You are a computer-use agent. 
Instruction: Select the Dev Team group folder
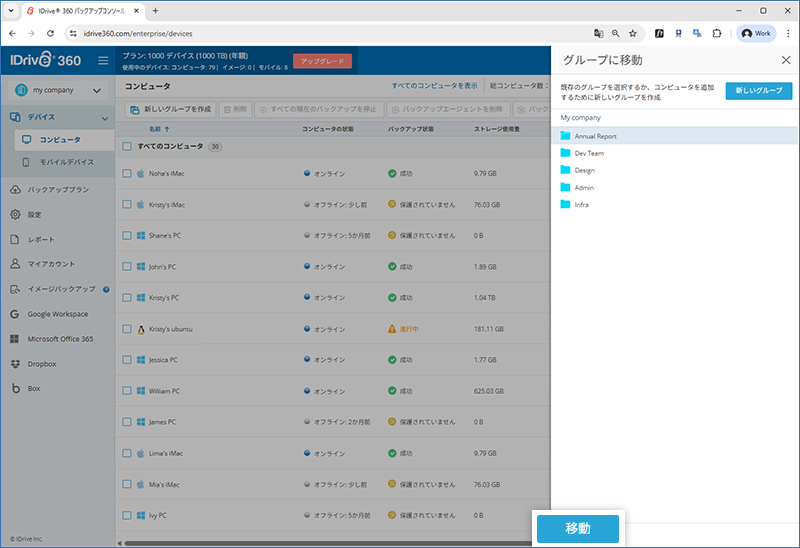[x=589, y=153]
